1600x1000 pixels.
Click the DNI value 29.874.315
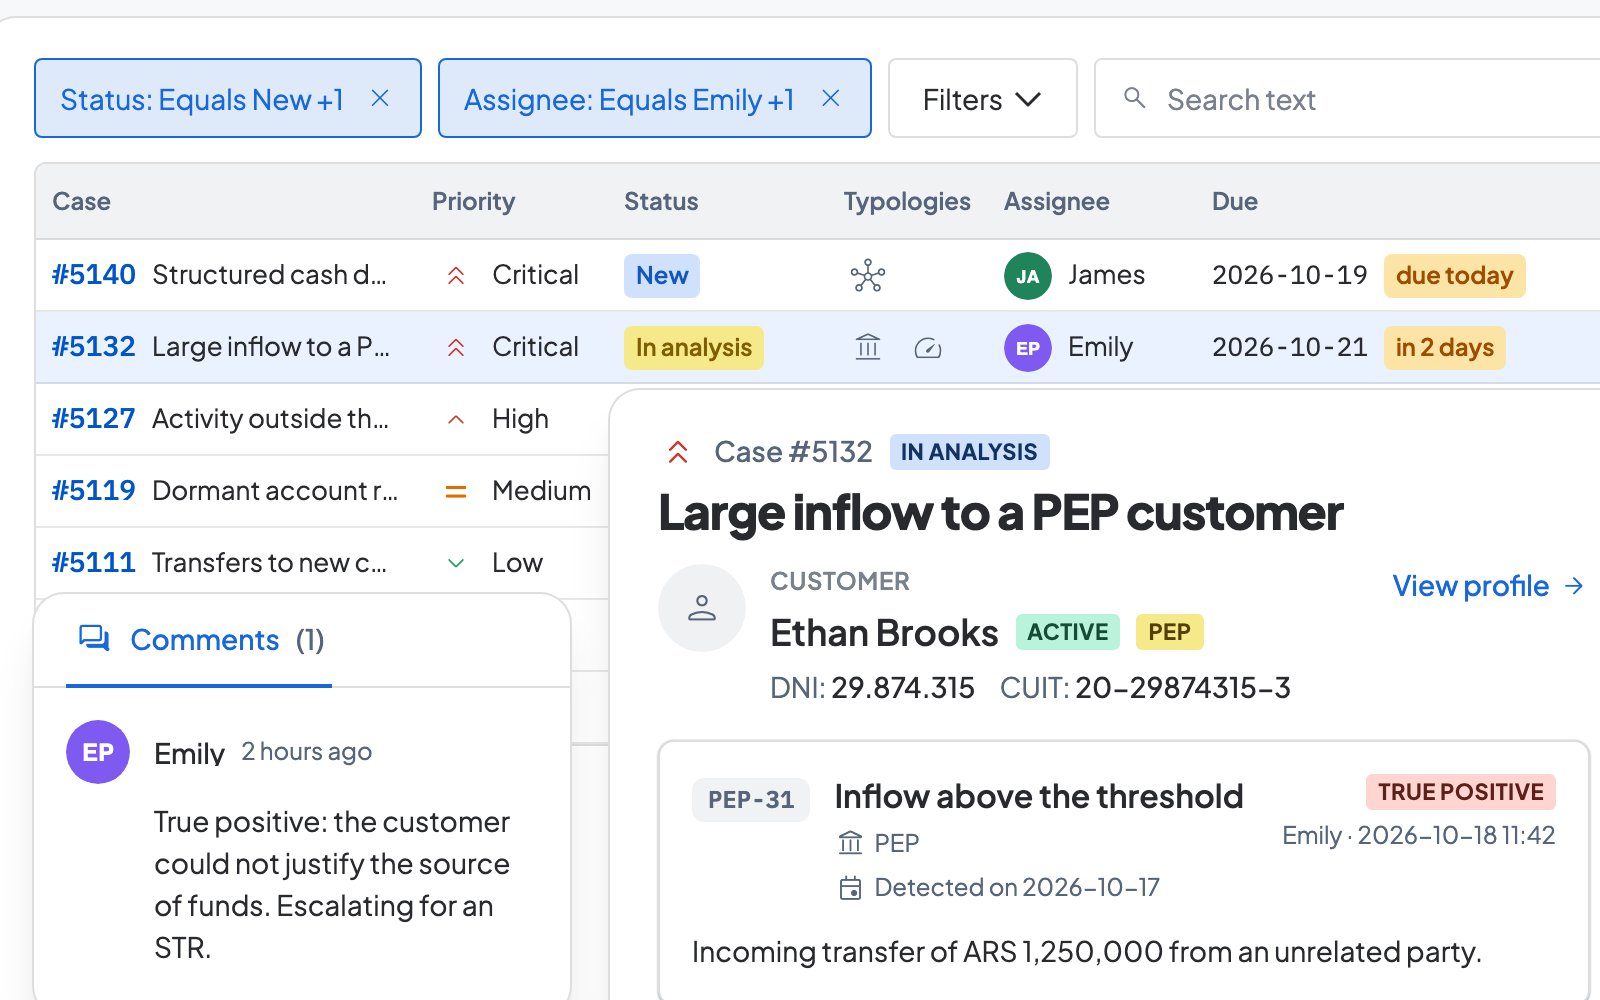[x=903, y=688]
